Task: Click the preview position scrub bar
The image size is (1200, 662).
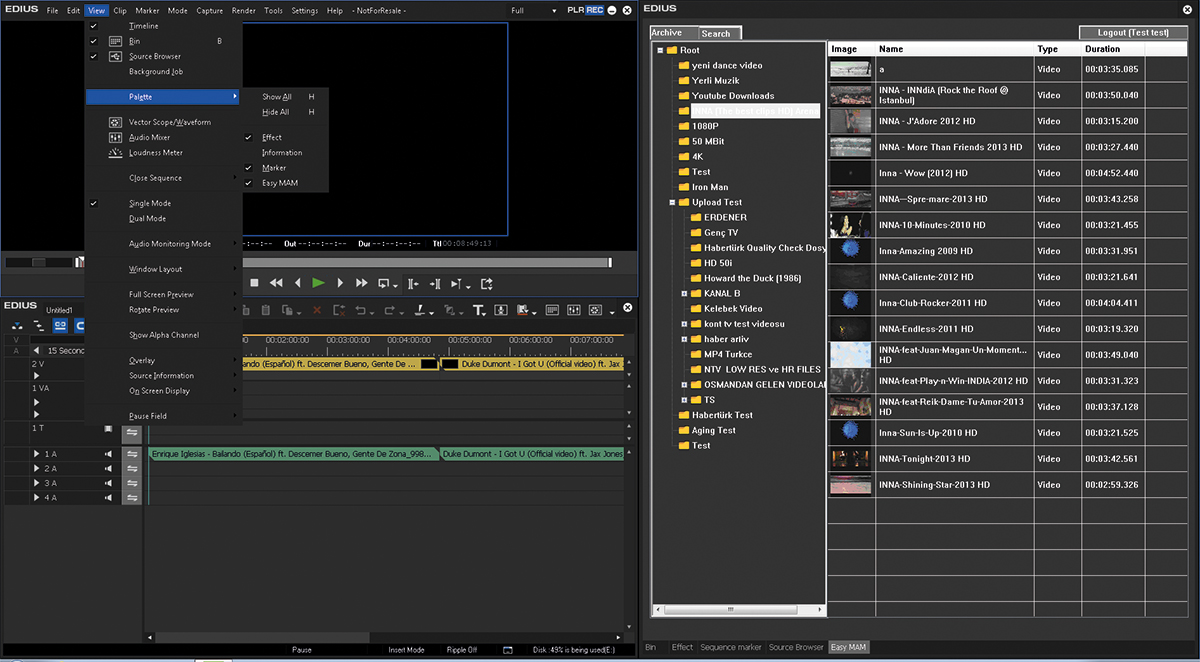Action: point(425,263)
